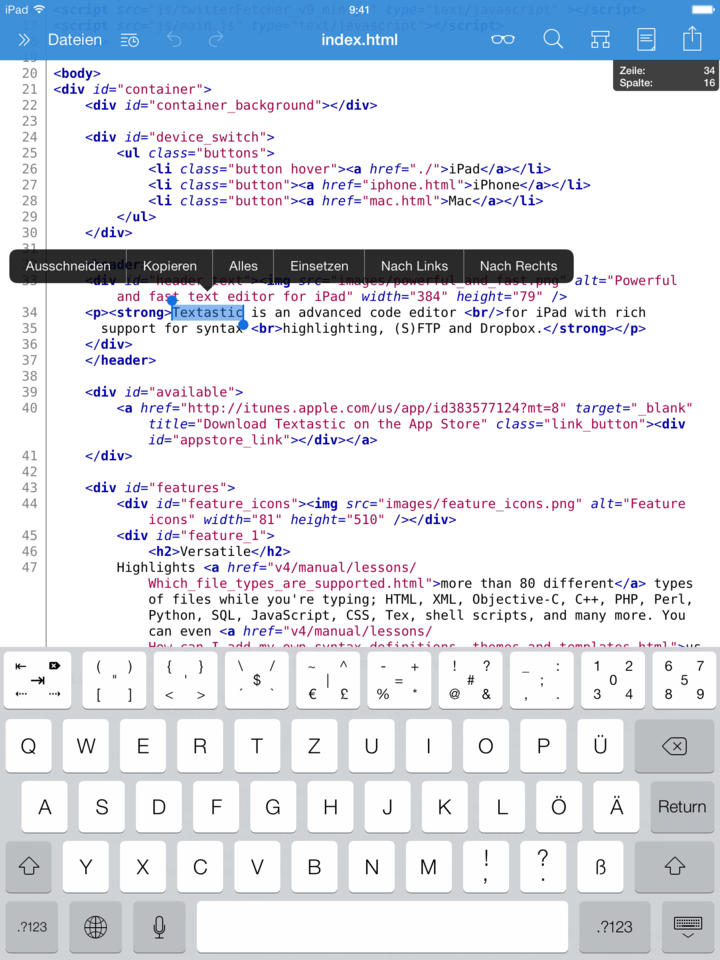This screenshot has height=960, width=720.
Task: Tap the search magnifier icon
Action: tap(553, 40)
